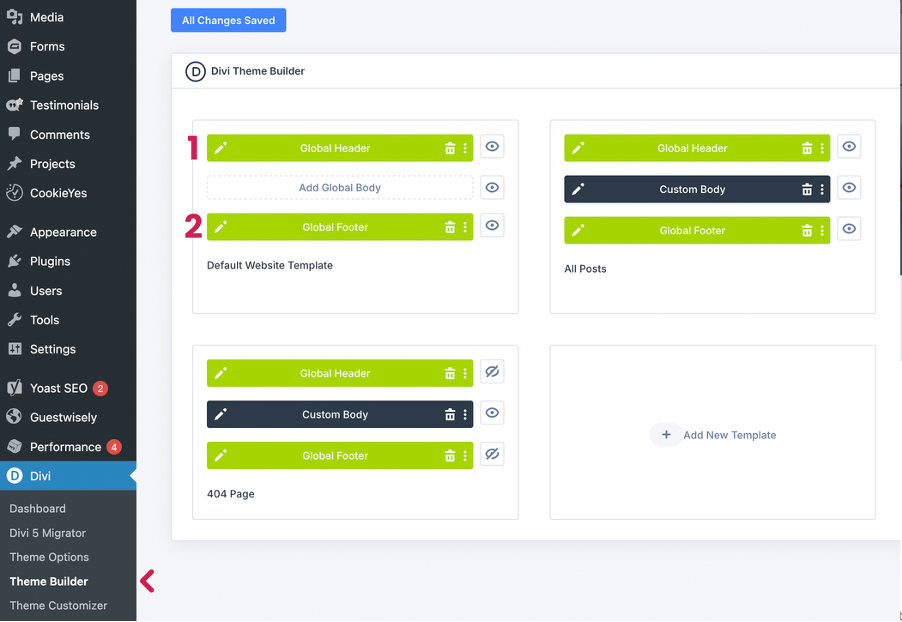This screenshot has width=902, height=622.
Task: Enable hidden Global Header on 404 Page
Action: [492, 372]
